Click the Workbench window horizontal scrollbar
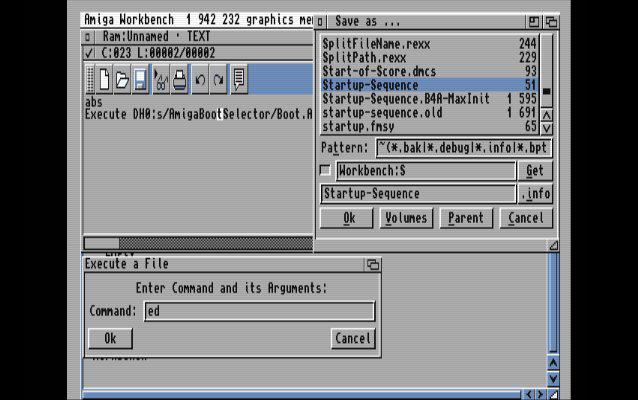The image size is (638, 400). [x=301, y=394]
